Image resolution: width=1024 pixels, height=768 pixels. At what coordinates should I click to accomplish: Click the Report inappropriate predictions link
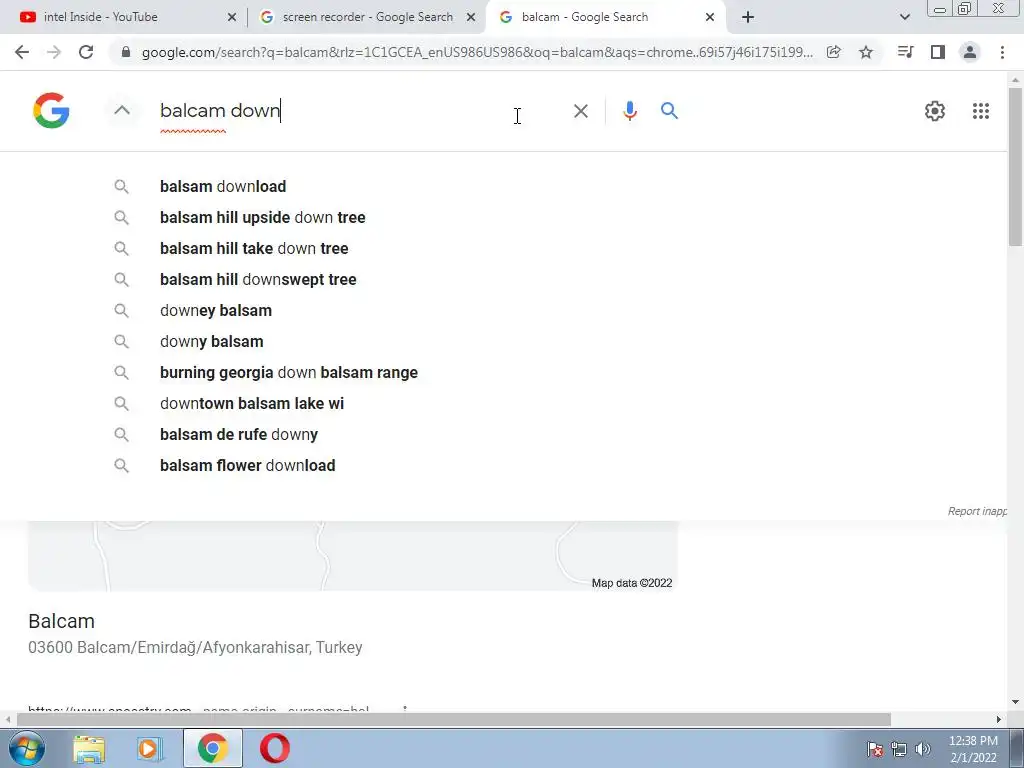point(977,511)
